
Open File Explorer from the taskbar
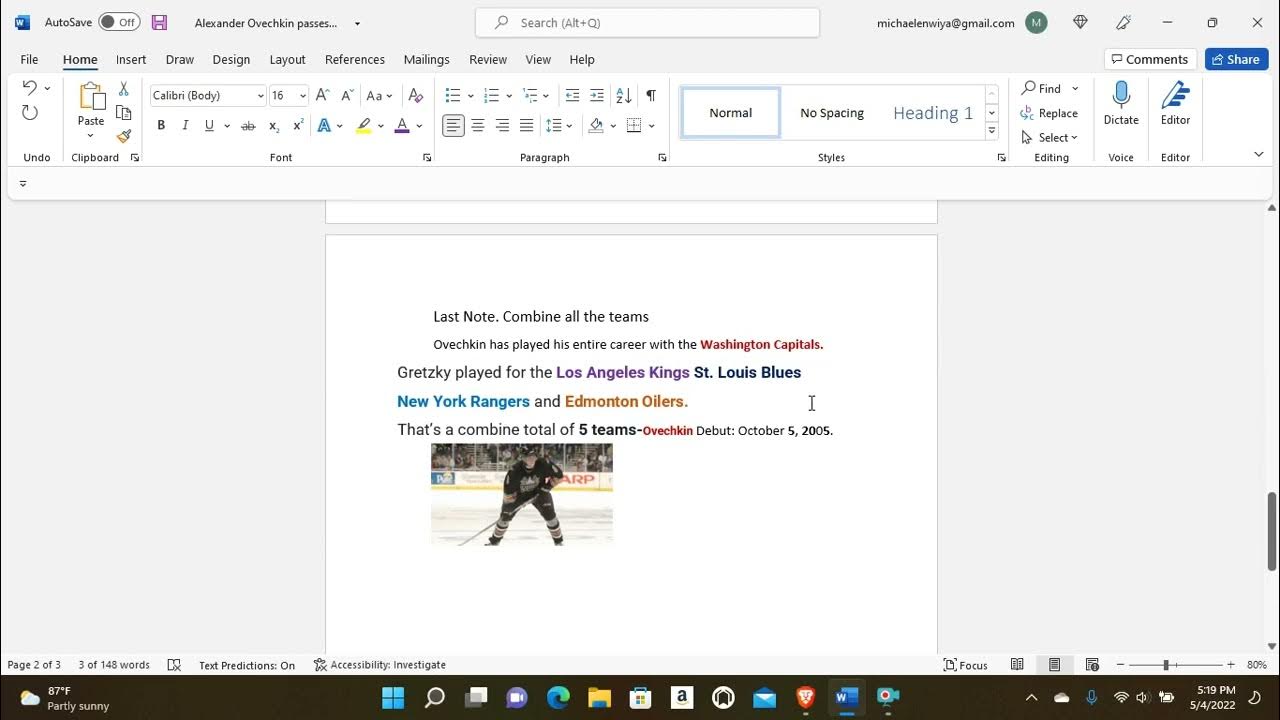599,697
